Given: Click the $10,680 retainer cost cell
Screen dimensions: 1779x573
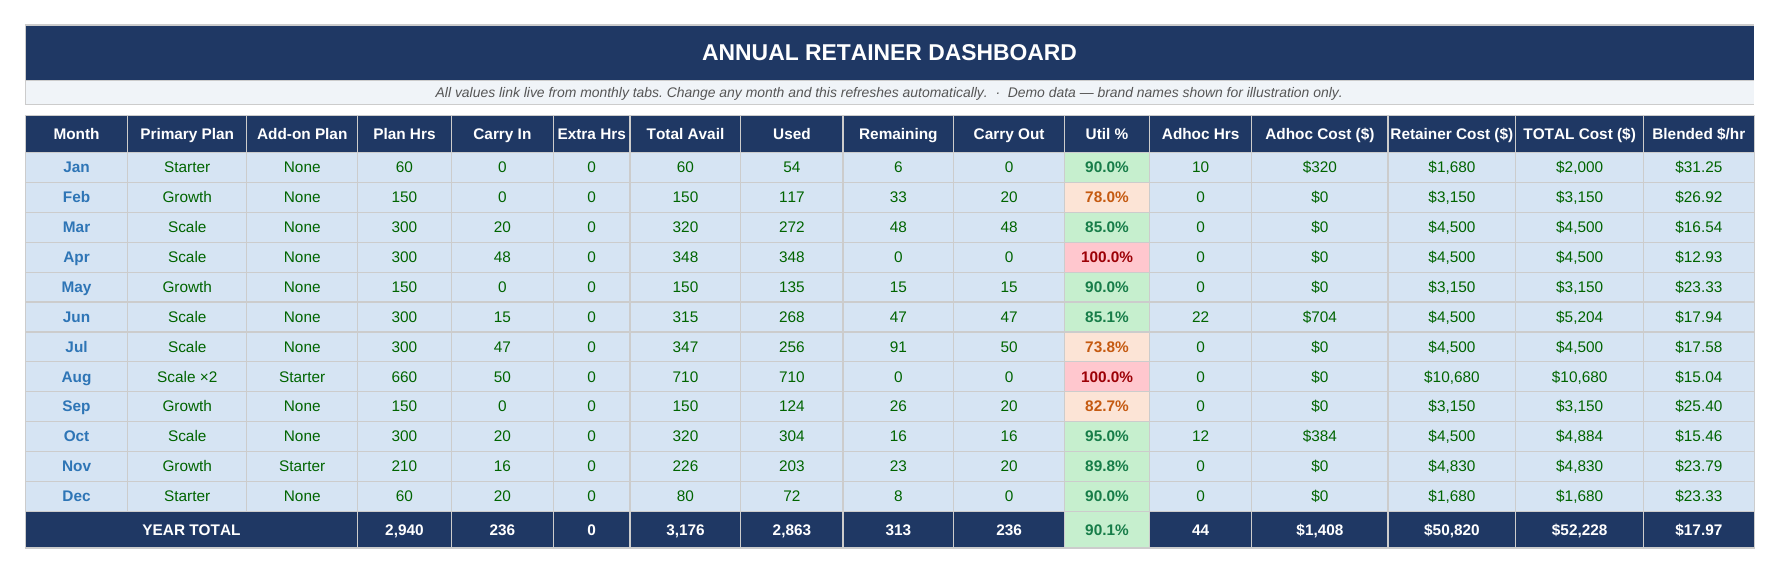Looking at the screenshot, I should (1451, 377).
